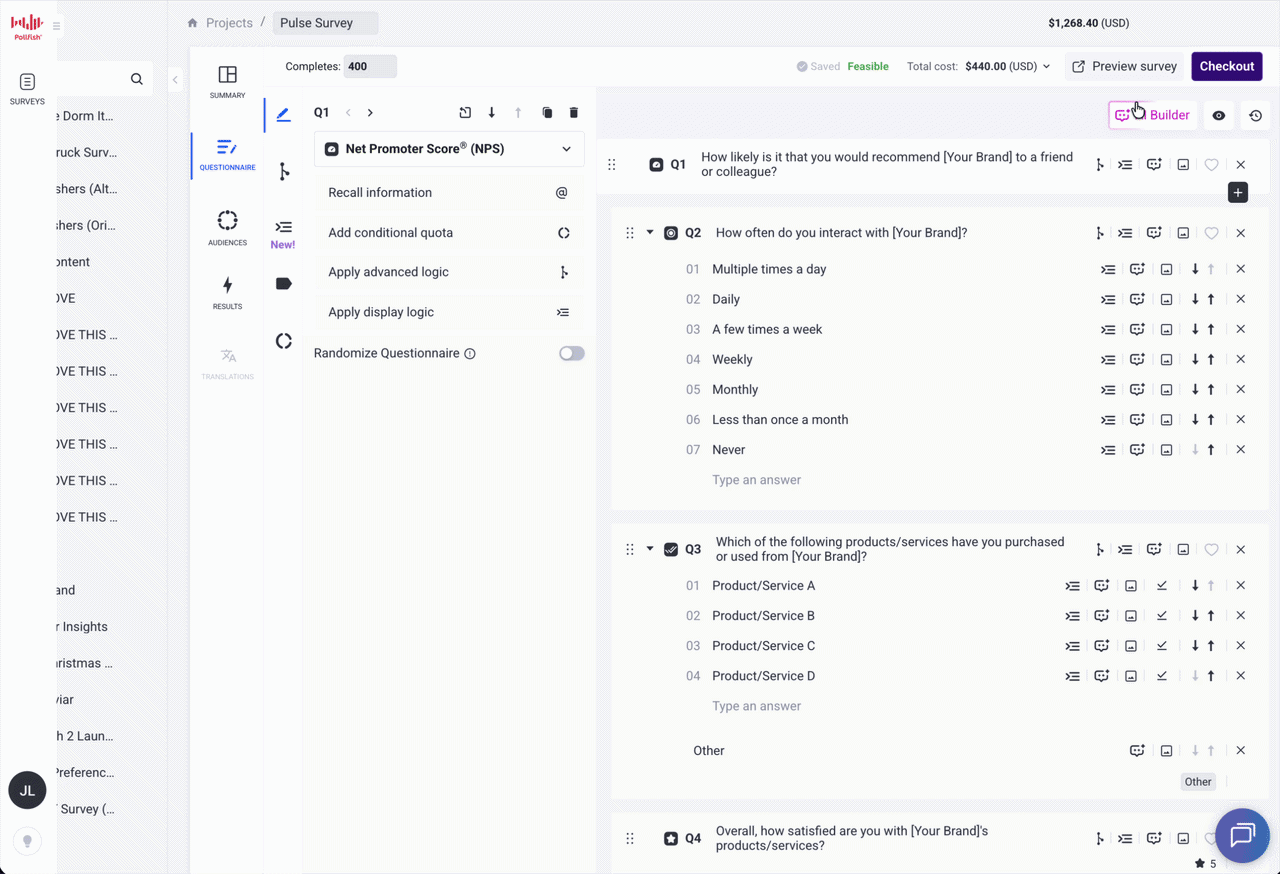Click Q2 advanced logic branch icon

pos(1100,233)
